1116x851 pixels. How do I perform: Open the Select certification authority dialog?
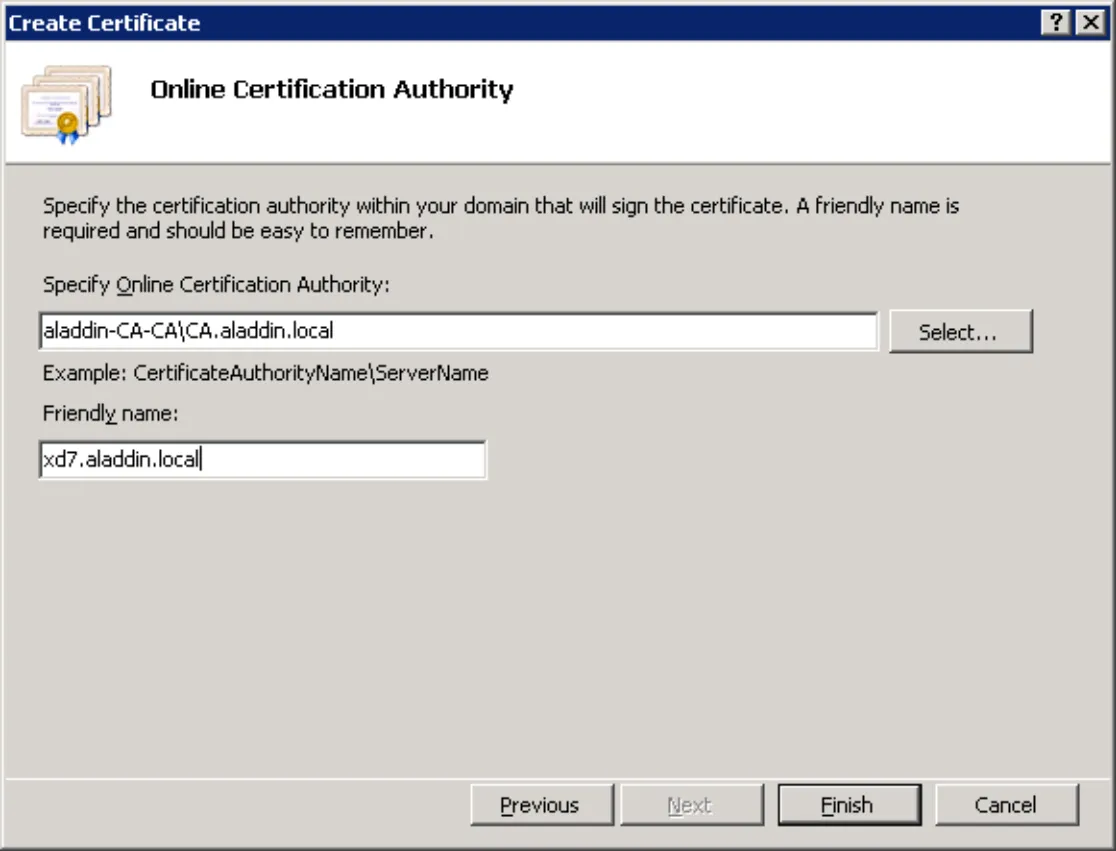click(960, 332)
